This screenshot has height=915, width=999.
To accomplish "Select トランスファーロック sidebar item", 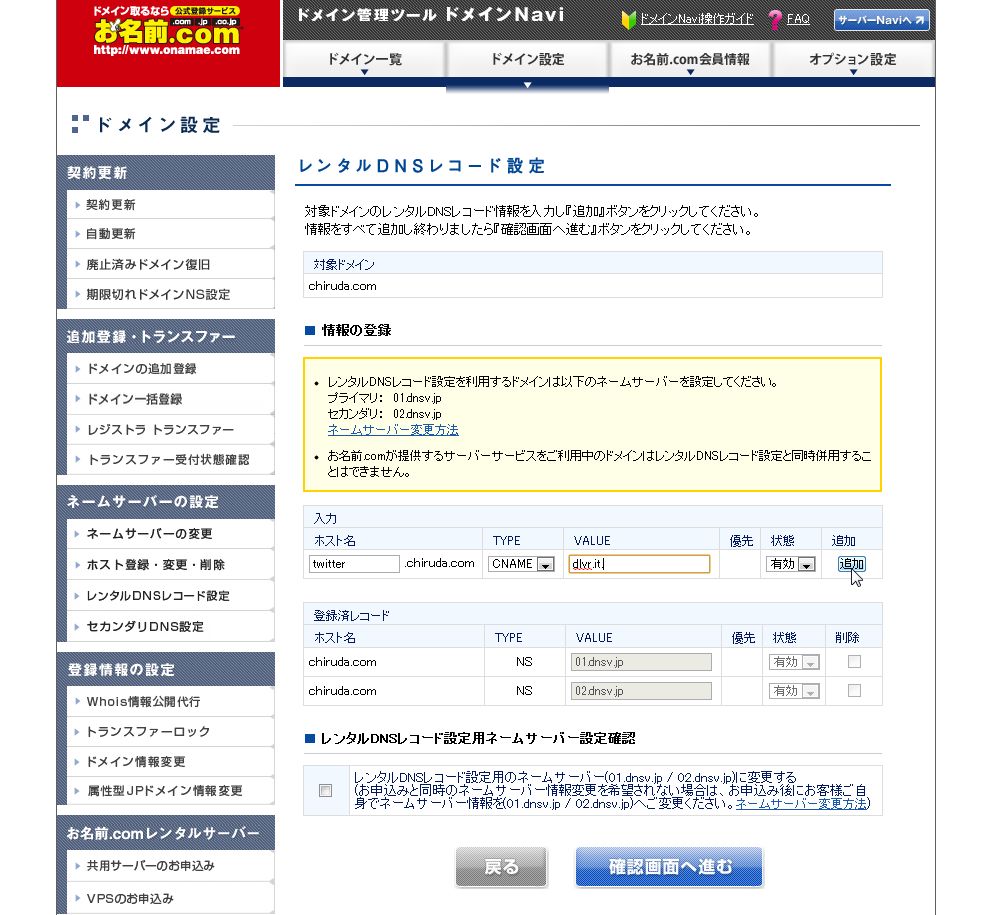I will pyautogui.click(x=170, y=731).
